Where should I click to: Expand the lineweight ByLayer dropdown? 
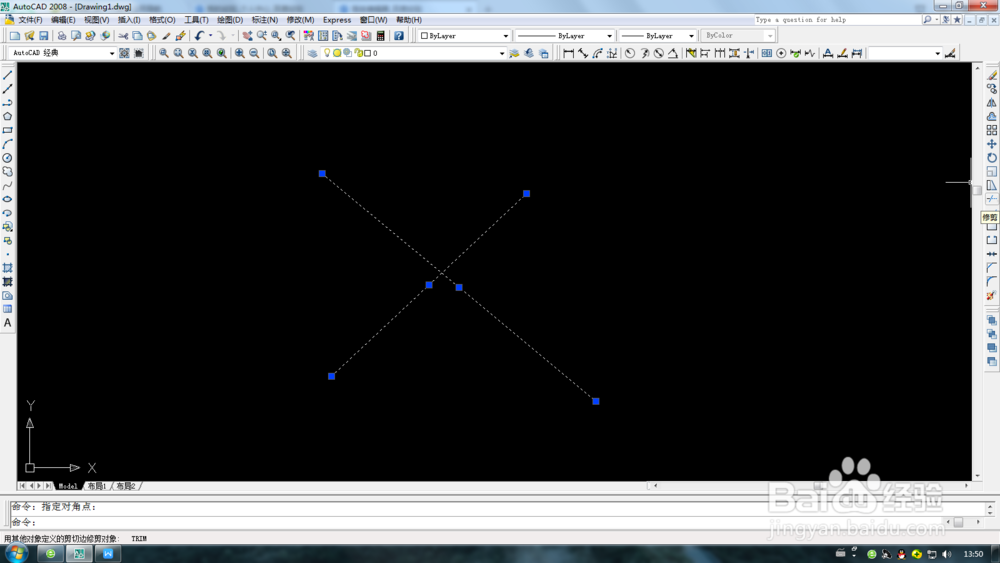pos(691,36)
